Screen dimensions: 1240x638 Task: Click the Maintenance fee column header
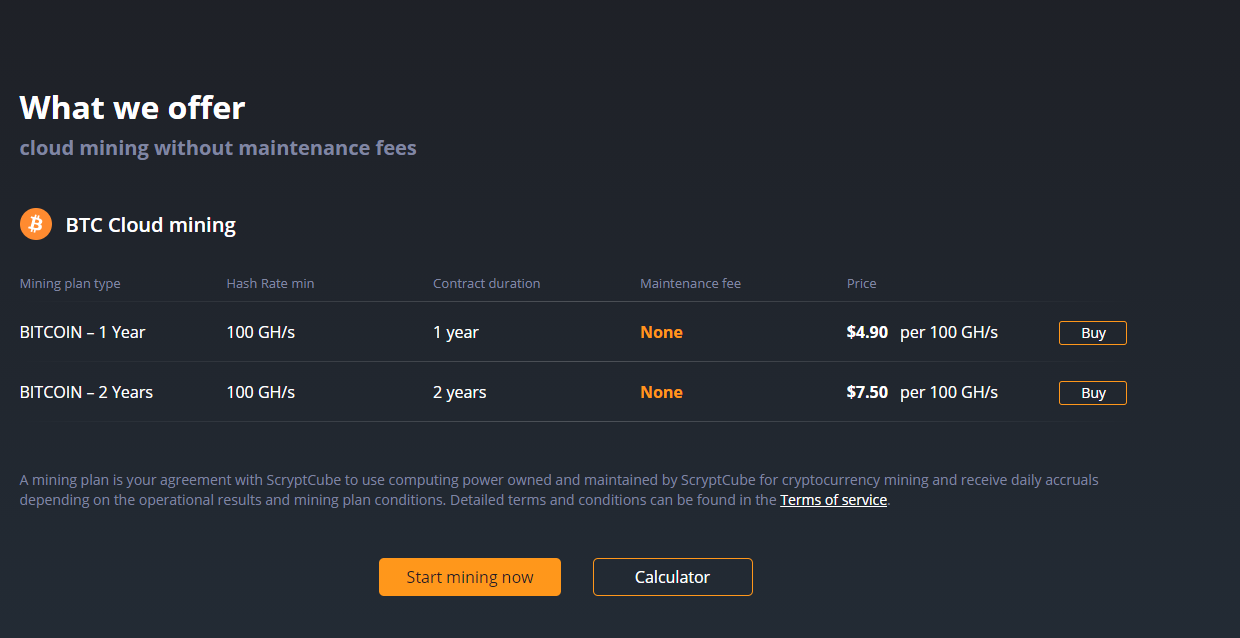690,283
